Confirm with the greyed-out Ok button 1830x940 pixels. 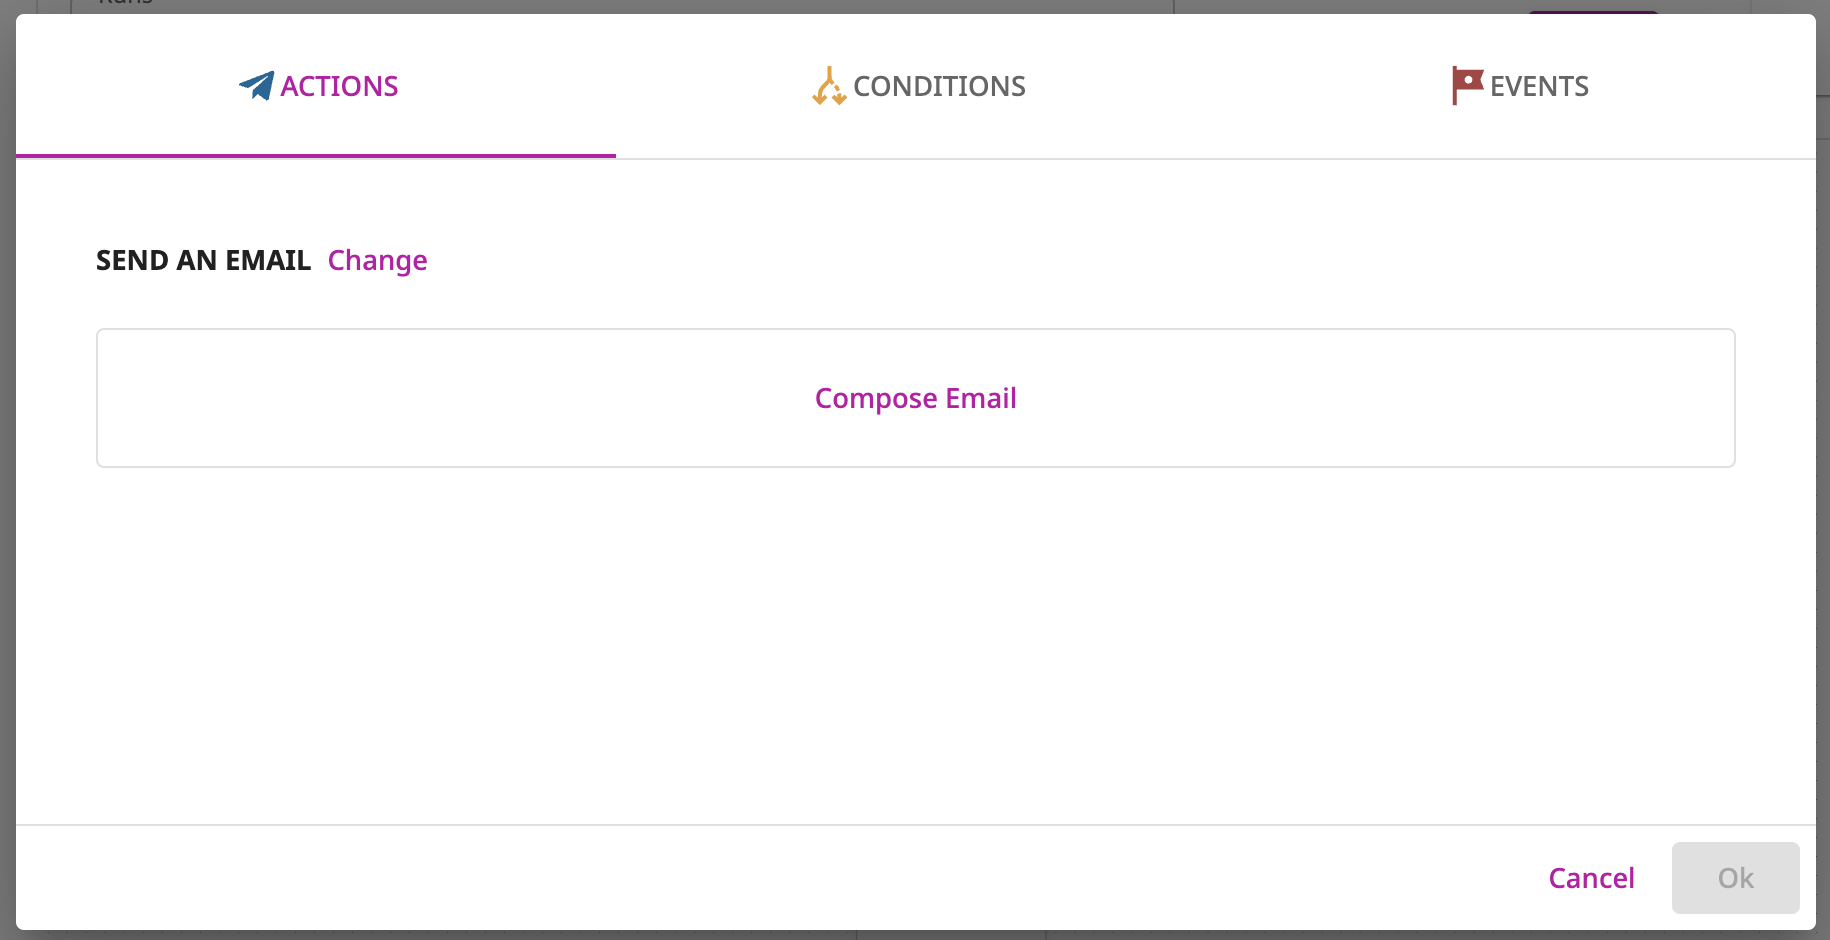point(1736,878)
